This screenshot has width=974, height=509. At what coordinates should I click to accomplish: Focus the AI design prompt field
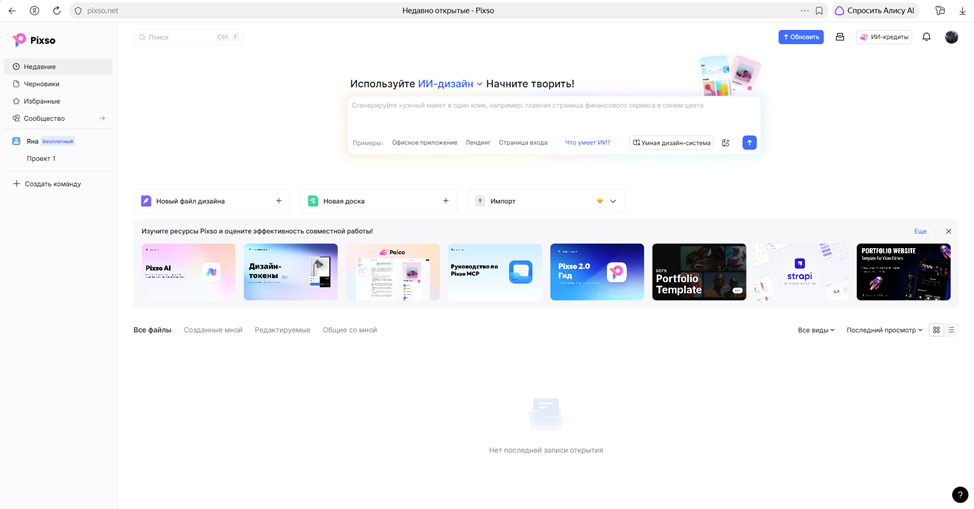click(x=553, y=114)
